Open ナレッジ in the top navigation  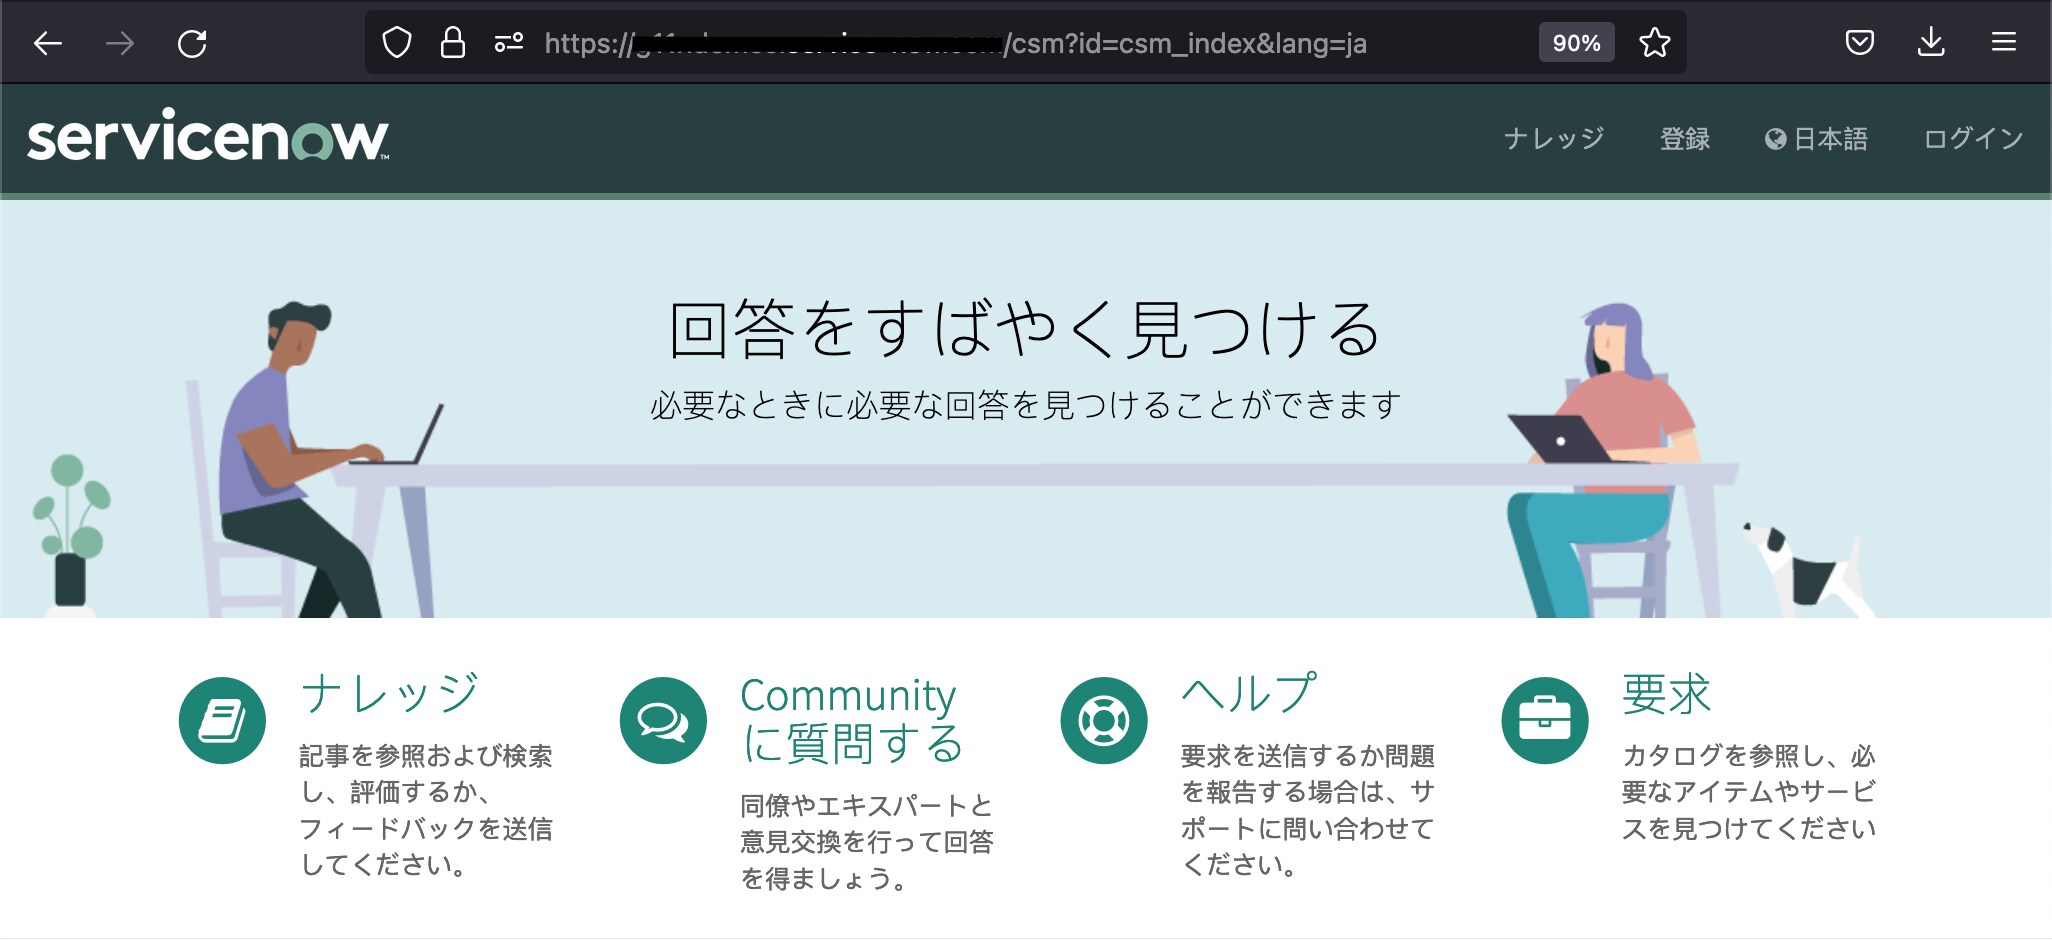pos(1554,138)
